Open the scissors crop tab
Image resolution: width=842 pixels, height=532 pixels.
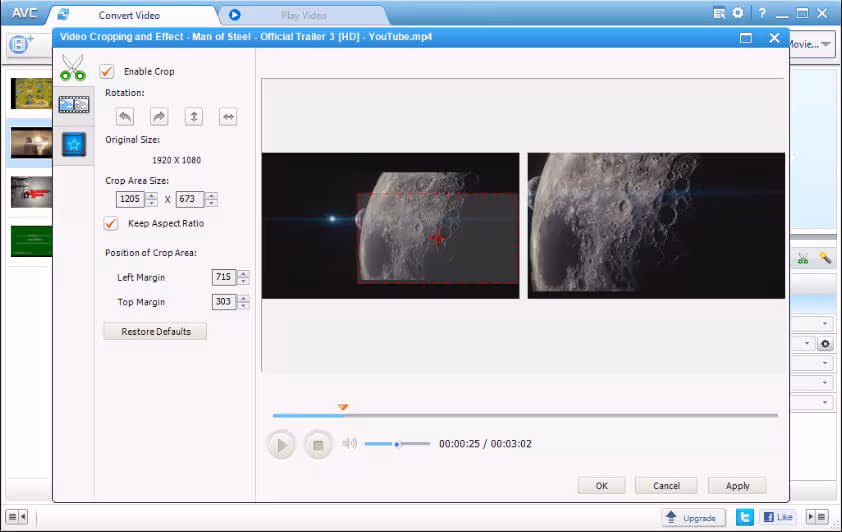(x=73, y=67)
